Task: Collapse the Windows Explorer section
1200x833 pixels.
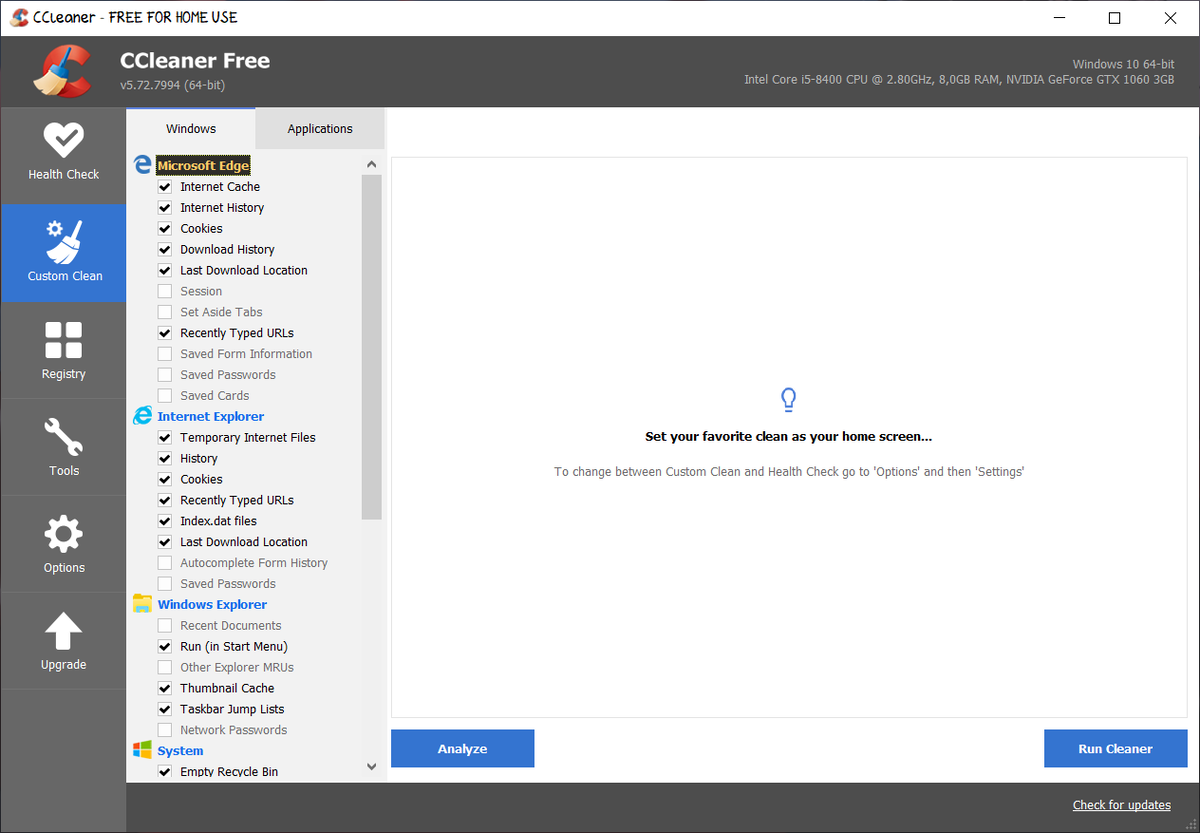Action: [211, 604]
